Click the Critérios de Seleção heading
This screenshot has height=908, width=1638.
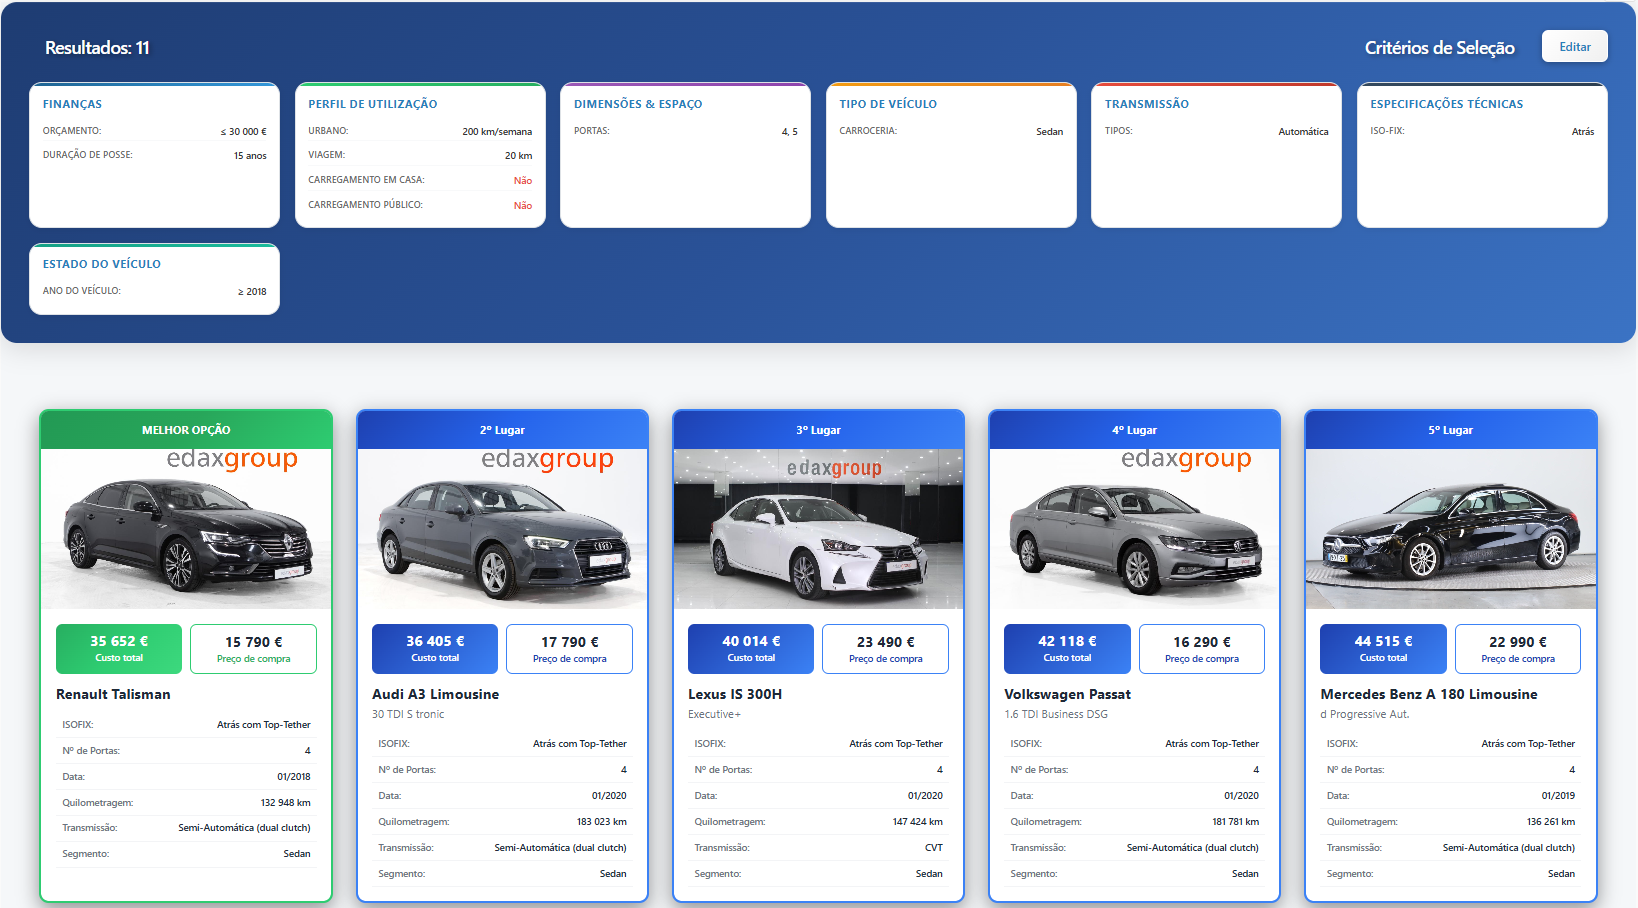tap(1439, 47)
